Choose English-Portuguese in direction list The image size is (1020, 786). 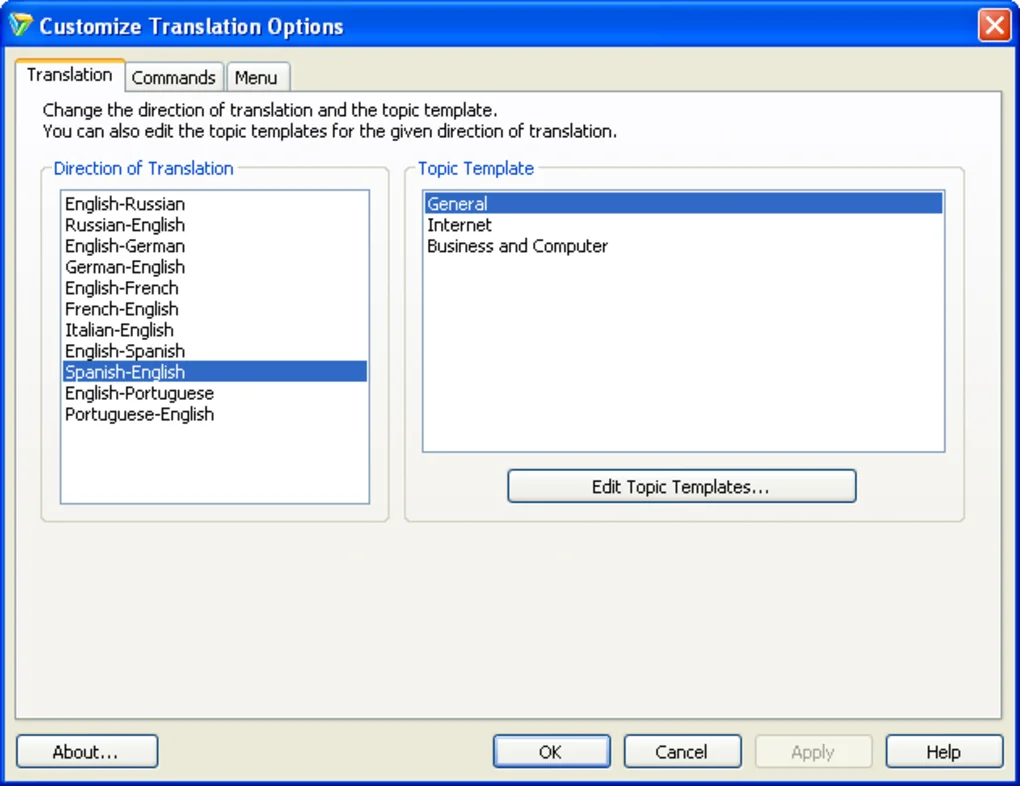[214, 393]
